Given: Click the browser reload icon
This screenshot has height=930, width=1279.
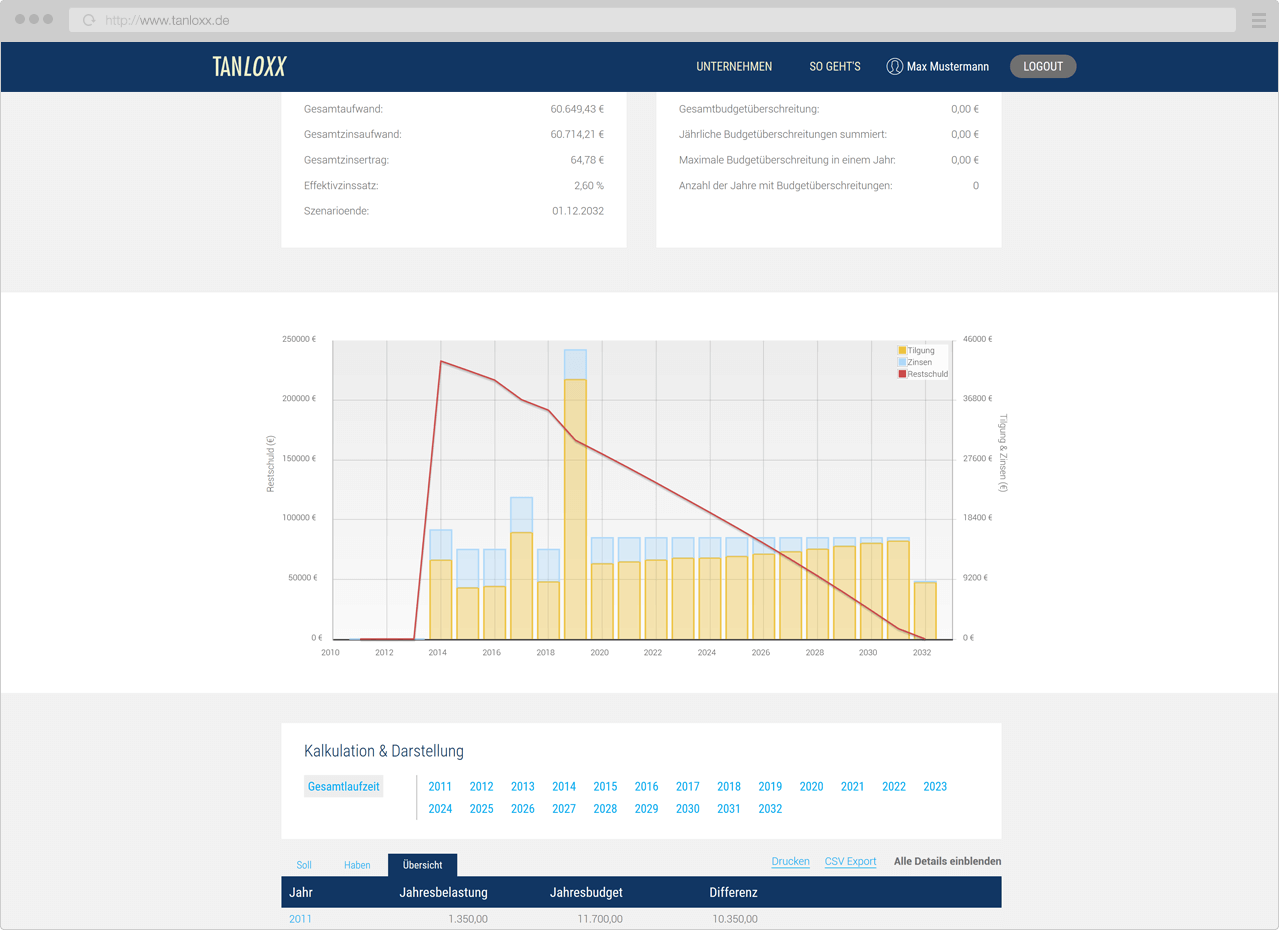Looking at the screenshot, I should [x=88, y=20].
